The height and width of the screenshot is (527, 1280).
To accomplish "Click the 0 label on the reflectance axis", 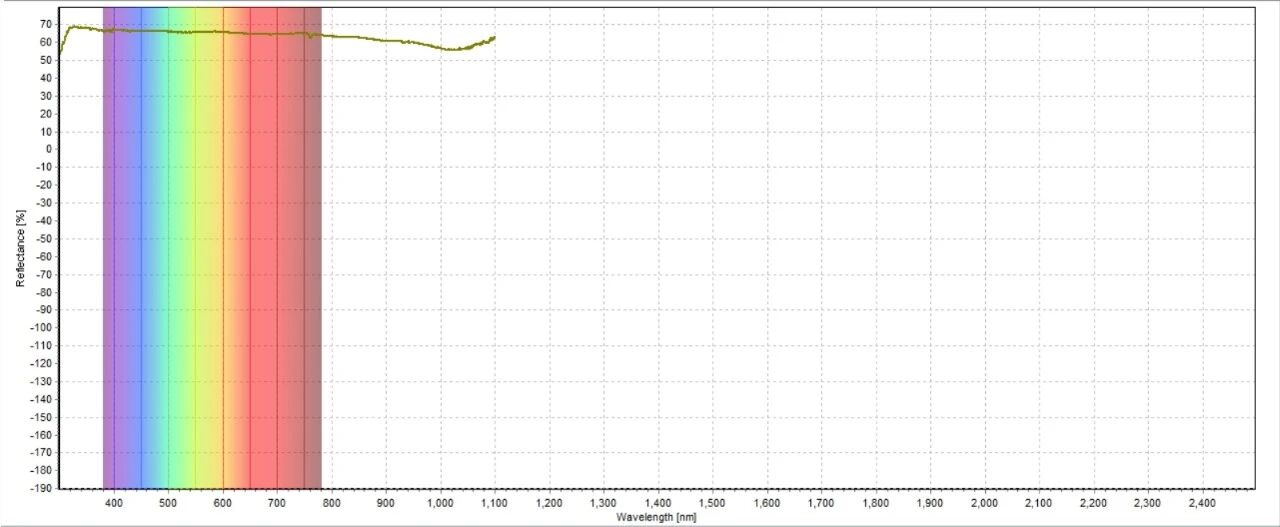I will [x=48, y=149].
